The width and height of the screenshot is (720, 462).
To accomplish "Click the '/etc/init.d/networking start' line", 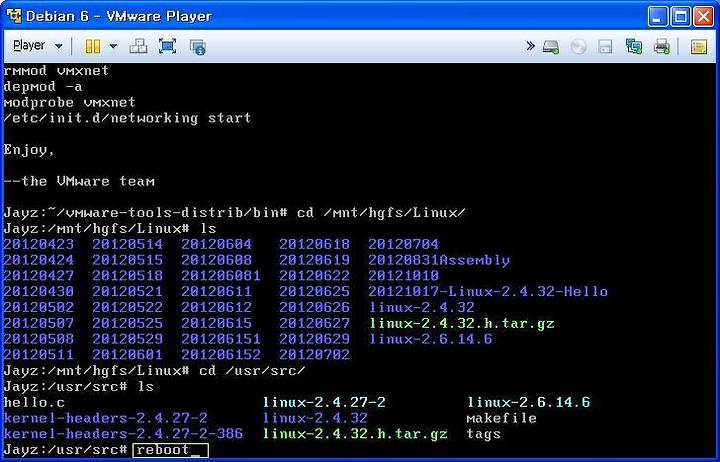I will click(x=127, y=118).
